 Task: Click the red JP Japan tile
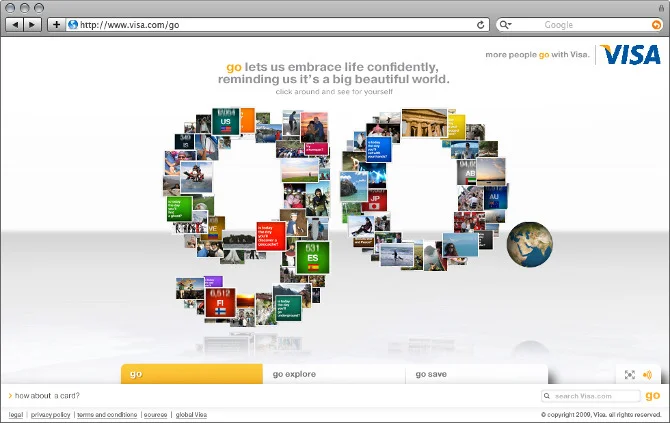click(x=375, y=201)
